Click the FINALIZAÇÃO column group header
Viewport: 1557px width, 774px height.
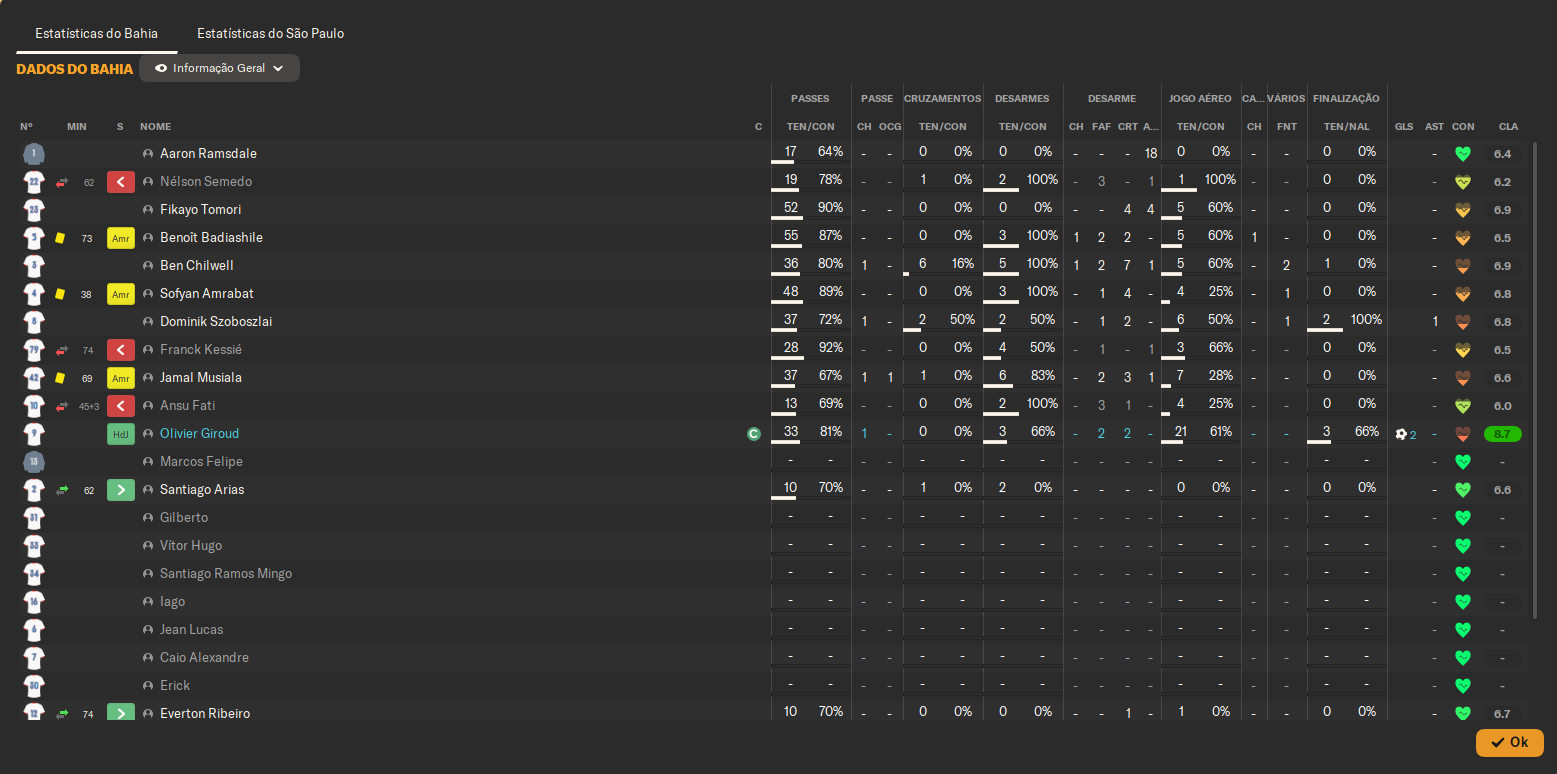1346,99
